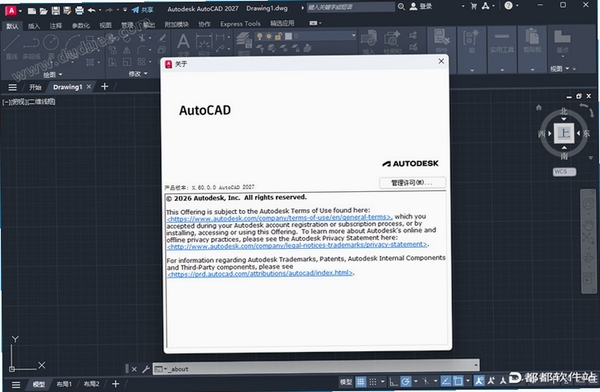This screenshot has width=600, height=392.
Task: Open the Autodesk general-terms hyperlink
Action: [279, 217]
